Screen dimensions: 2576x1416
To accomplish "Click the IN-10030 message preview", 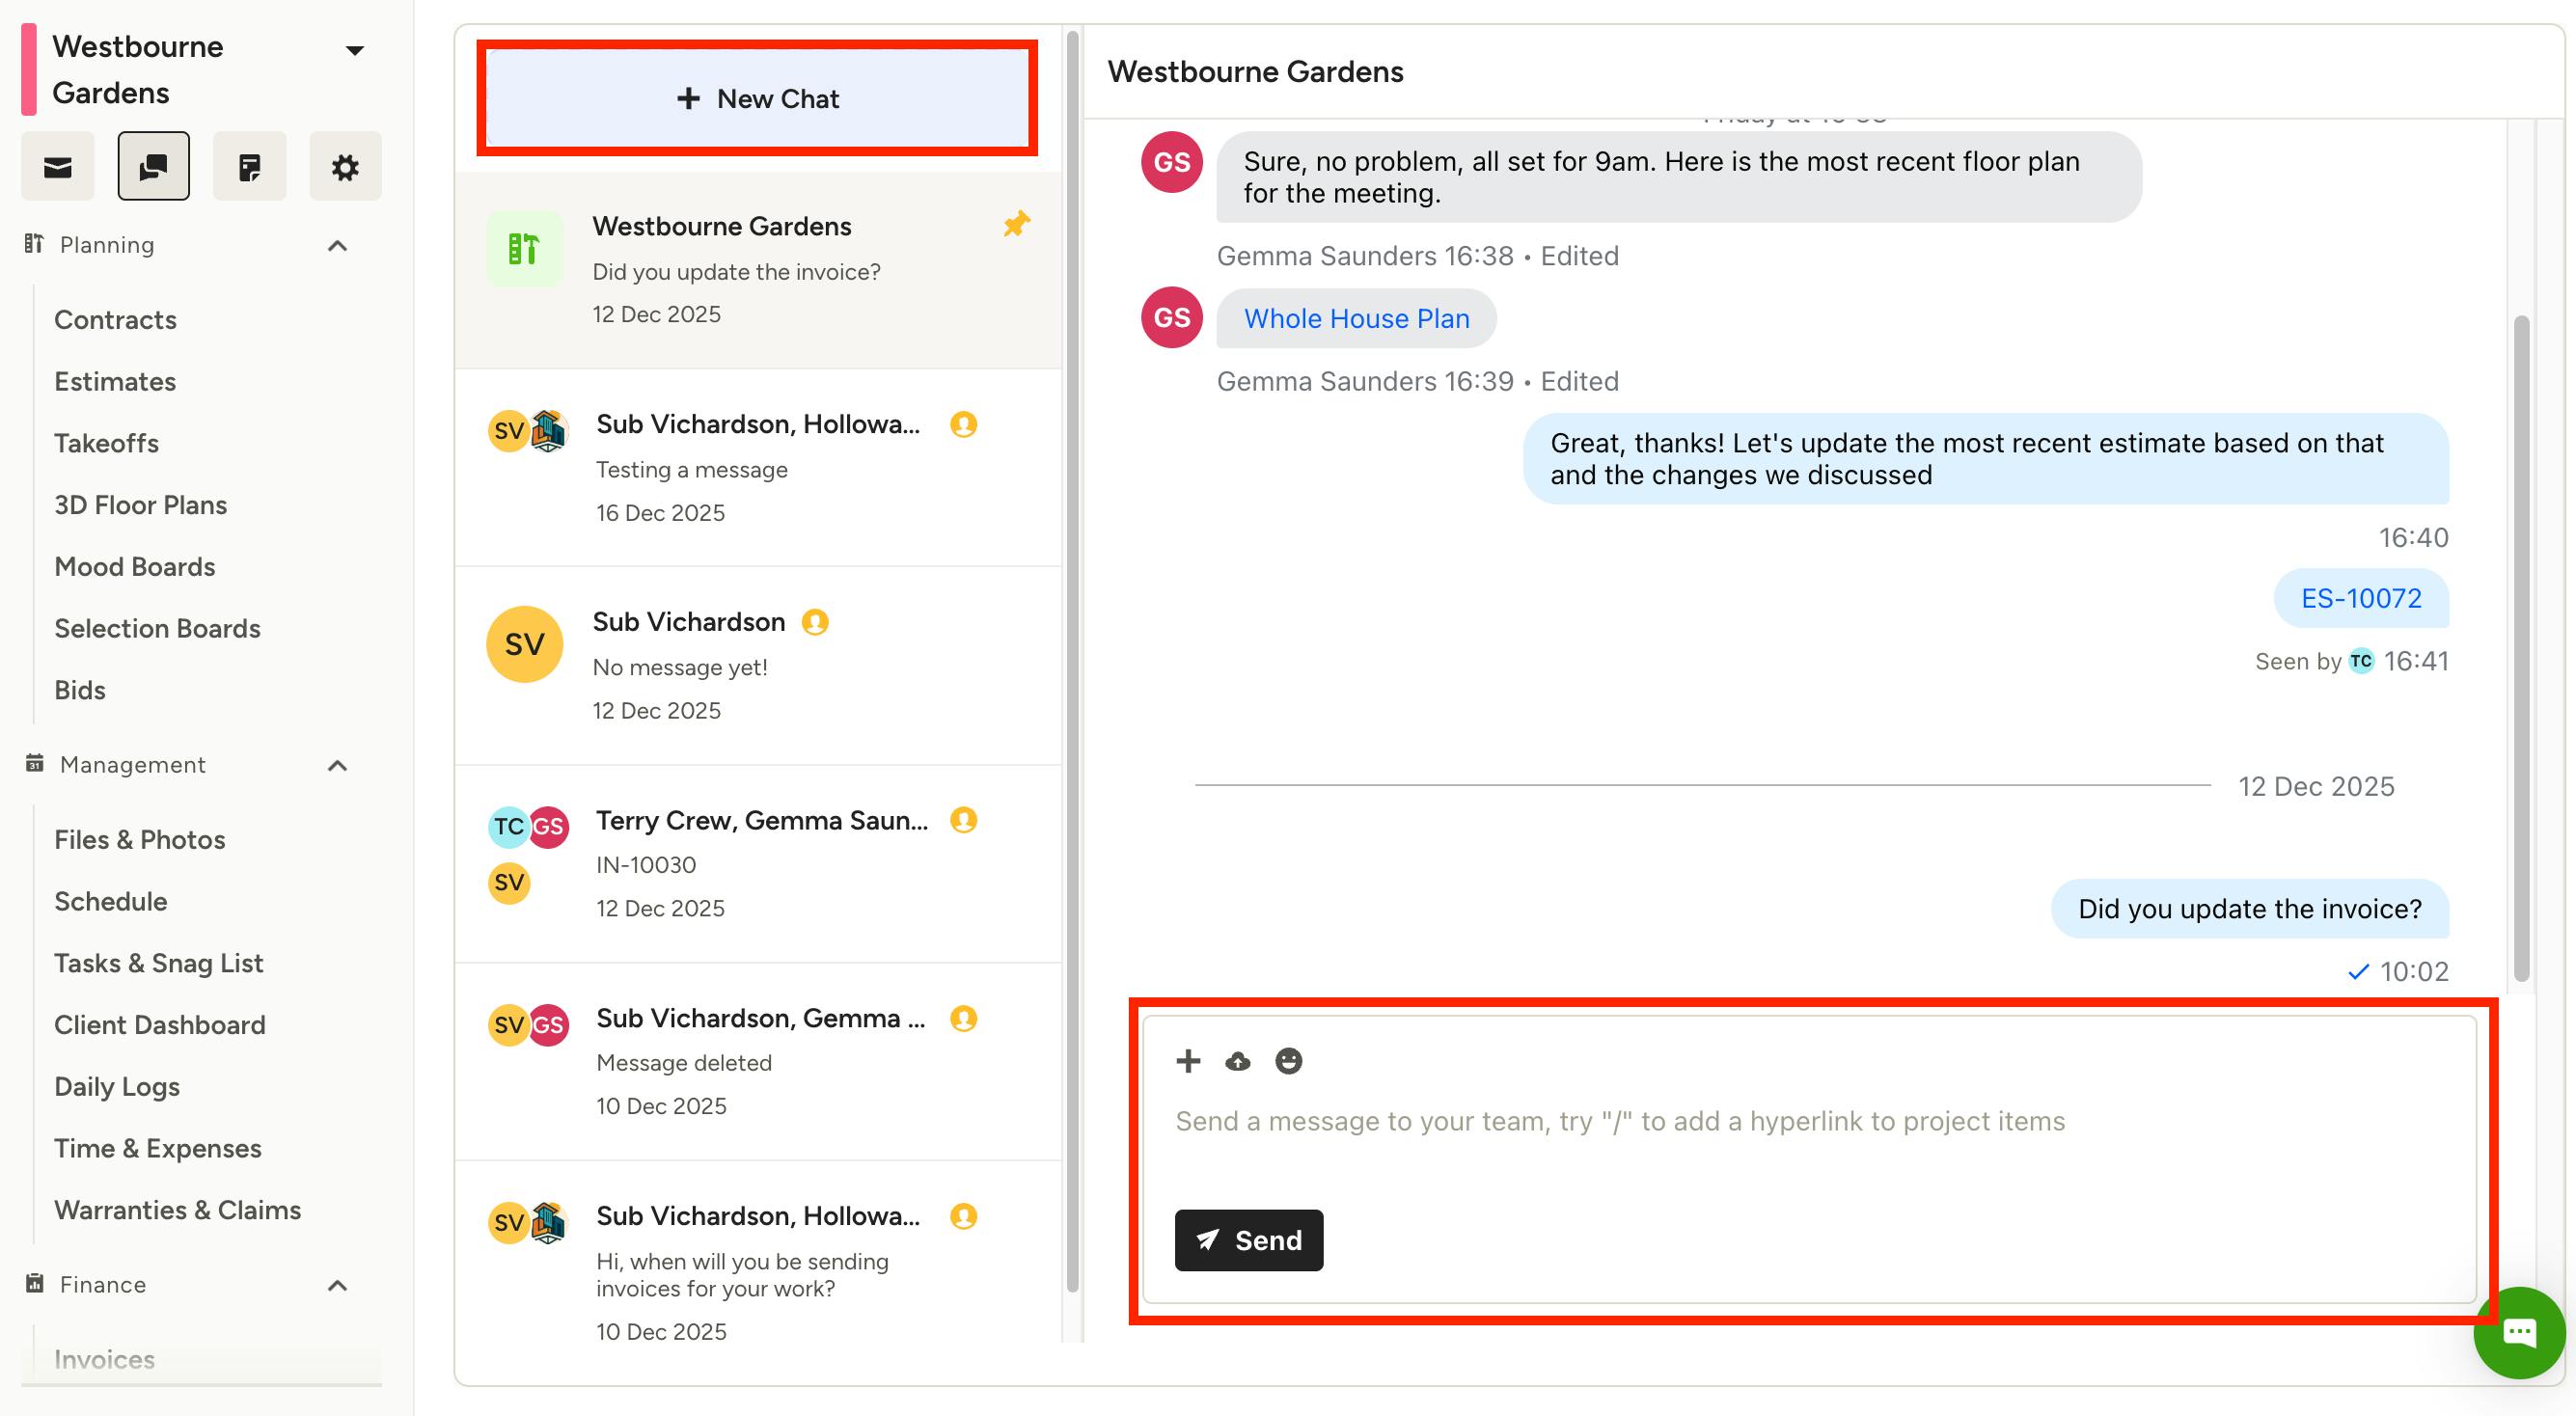I will 646,865.
